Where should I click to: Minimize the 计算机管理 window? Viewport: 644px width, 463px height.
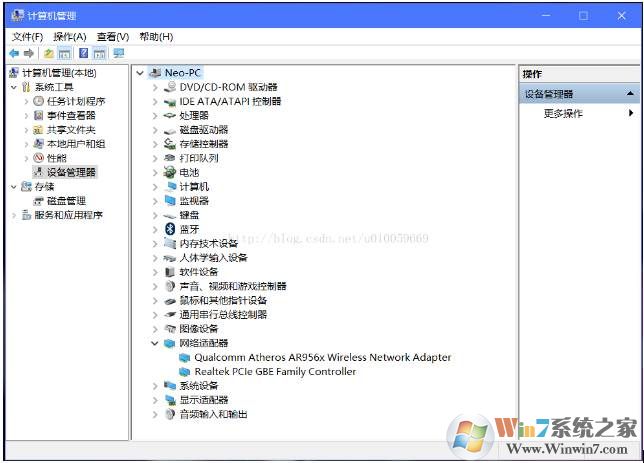[546, 16]
